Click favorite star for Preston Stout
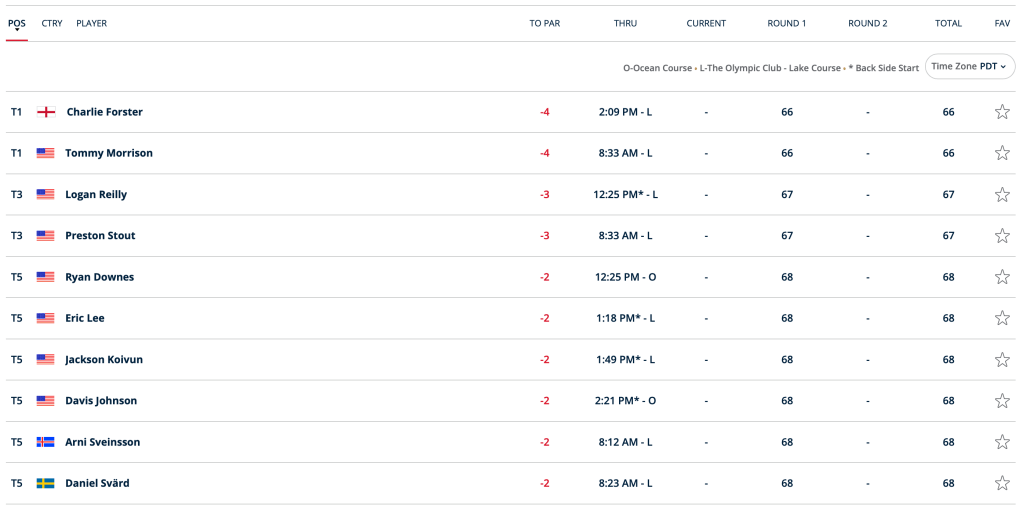1023x507 pixels. 1002,236
